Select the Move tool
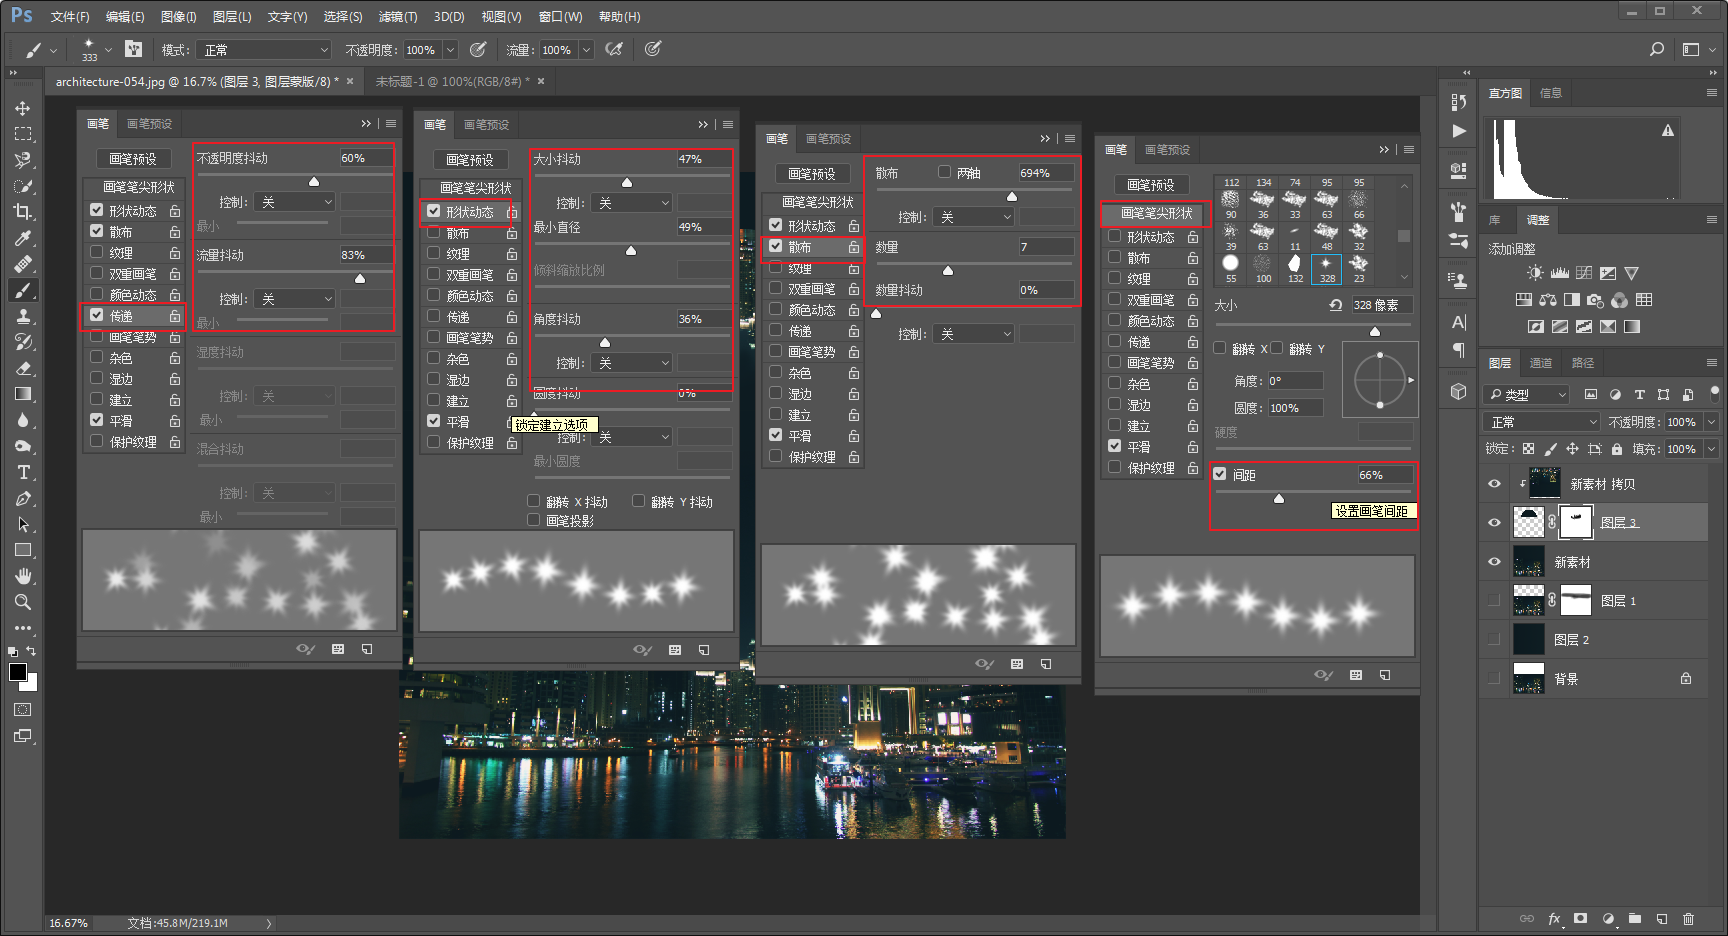The width and height of the screenshot is (1728, 936). pos(23,108)
